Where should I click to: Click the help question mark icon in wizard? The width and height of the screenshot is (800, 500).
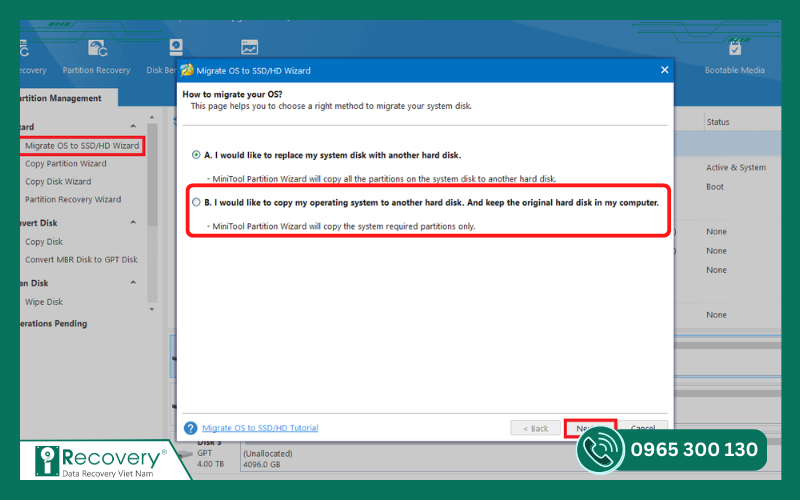(190, 428)
